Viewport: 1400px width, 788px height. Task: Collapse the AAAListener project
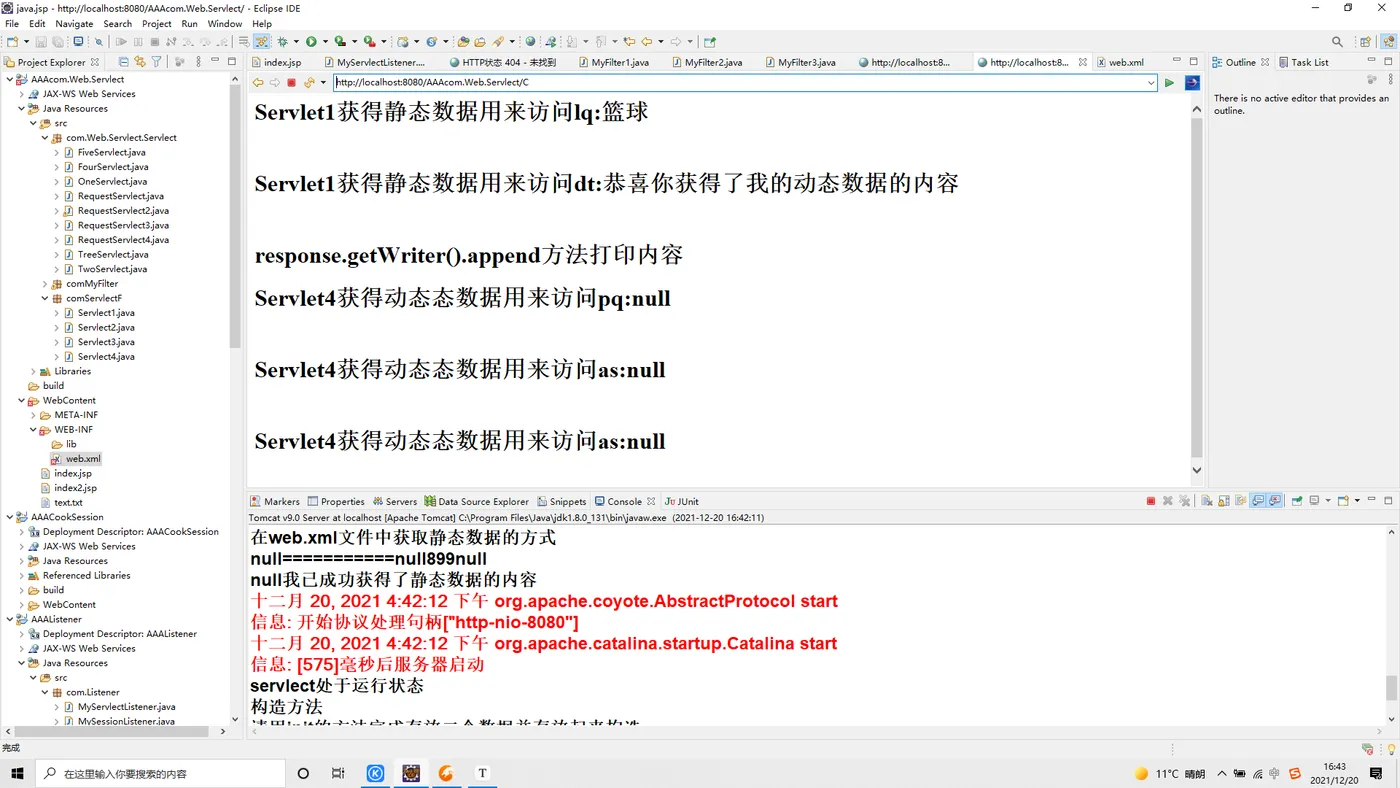pyautogui.click(x=10, y=619)
